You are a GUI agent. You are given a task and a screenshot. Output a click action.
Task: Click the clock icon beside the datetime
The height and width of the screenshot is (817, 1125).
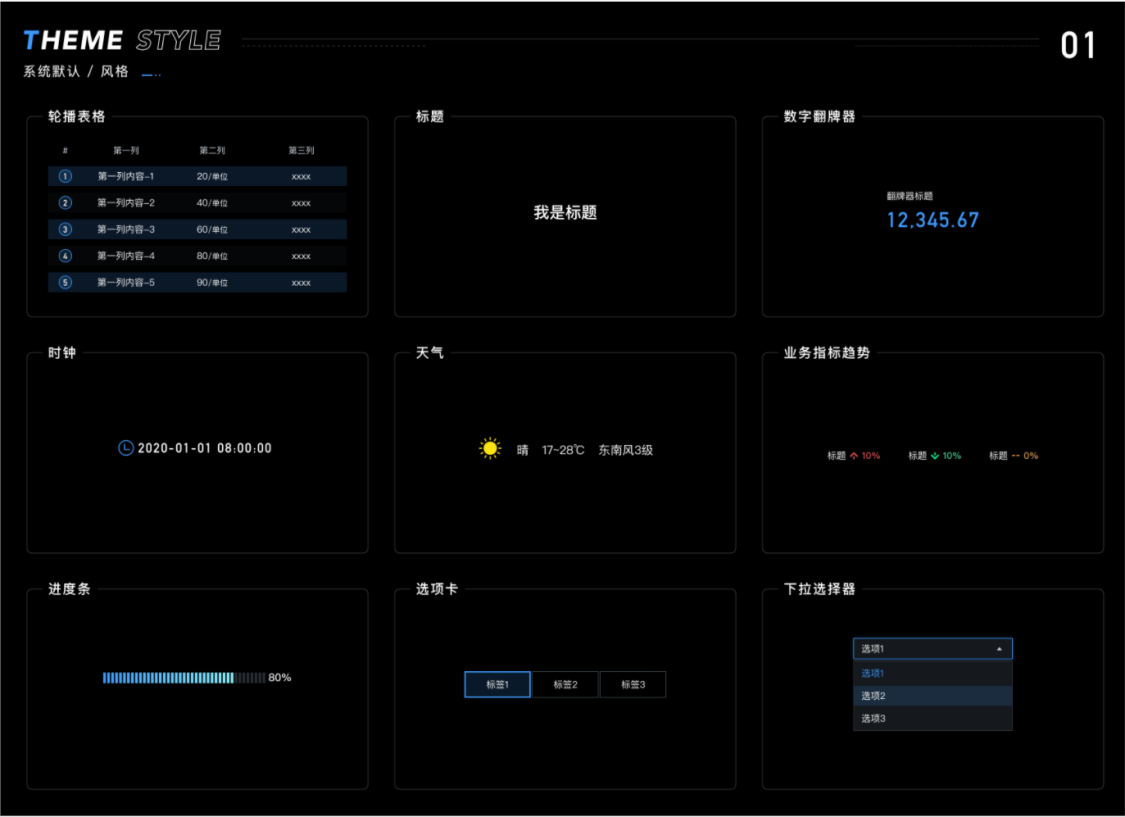click(x=125, y=448)
